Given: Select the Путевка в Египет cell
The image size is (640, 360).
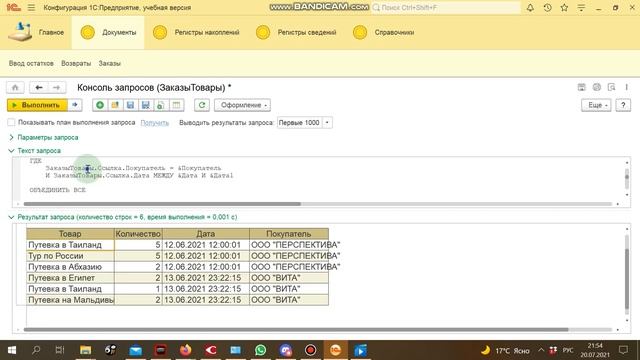Looking at the screenshot, I should (70, 278).
